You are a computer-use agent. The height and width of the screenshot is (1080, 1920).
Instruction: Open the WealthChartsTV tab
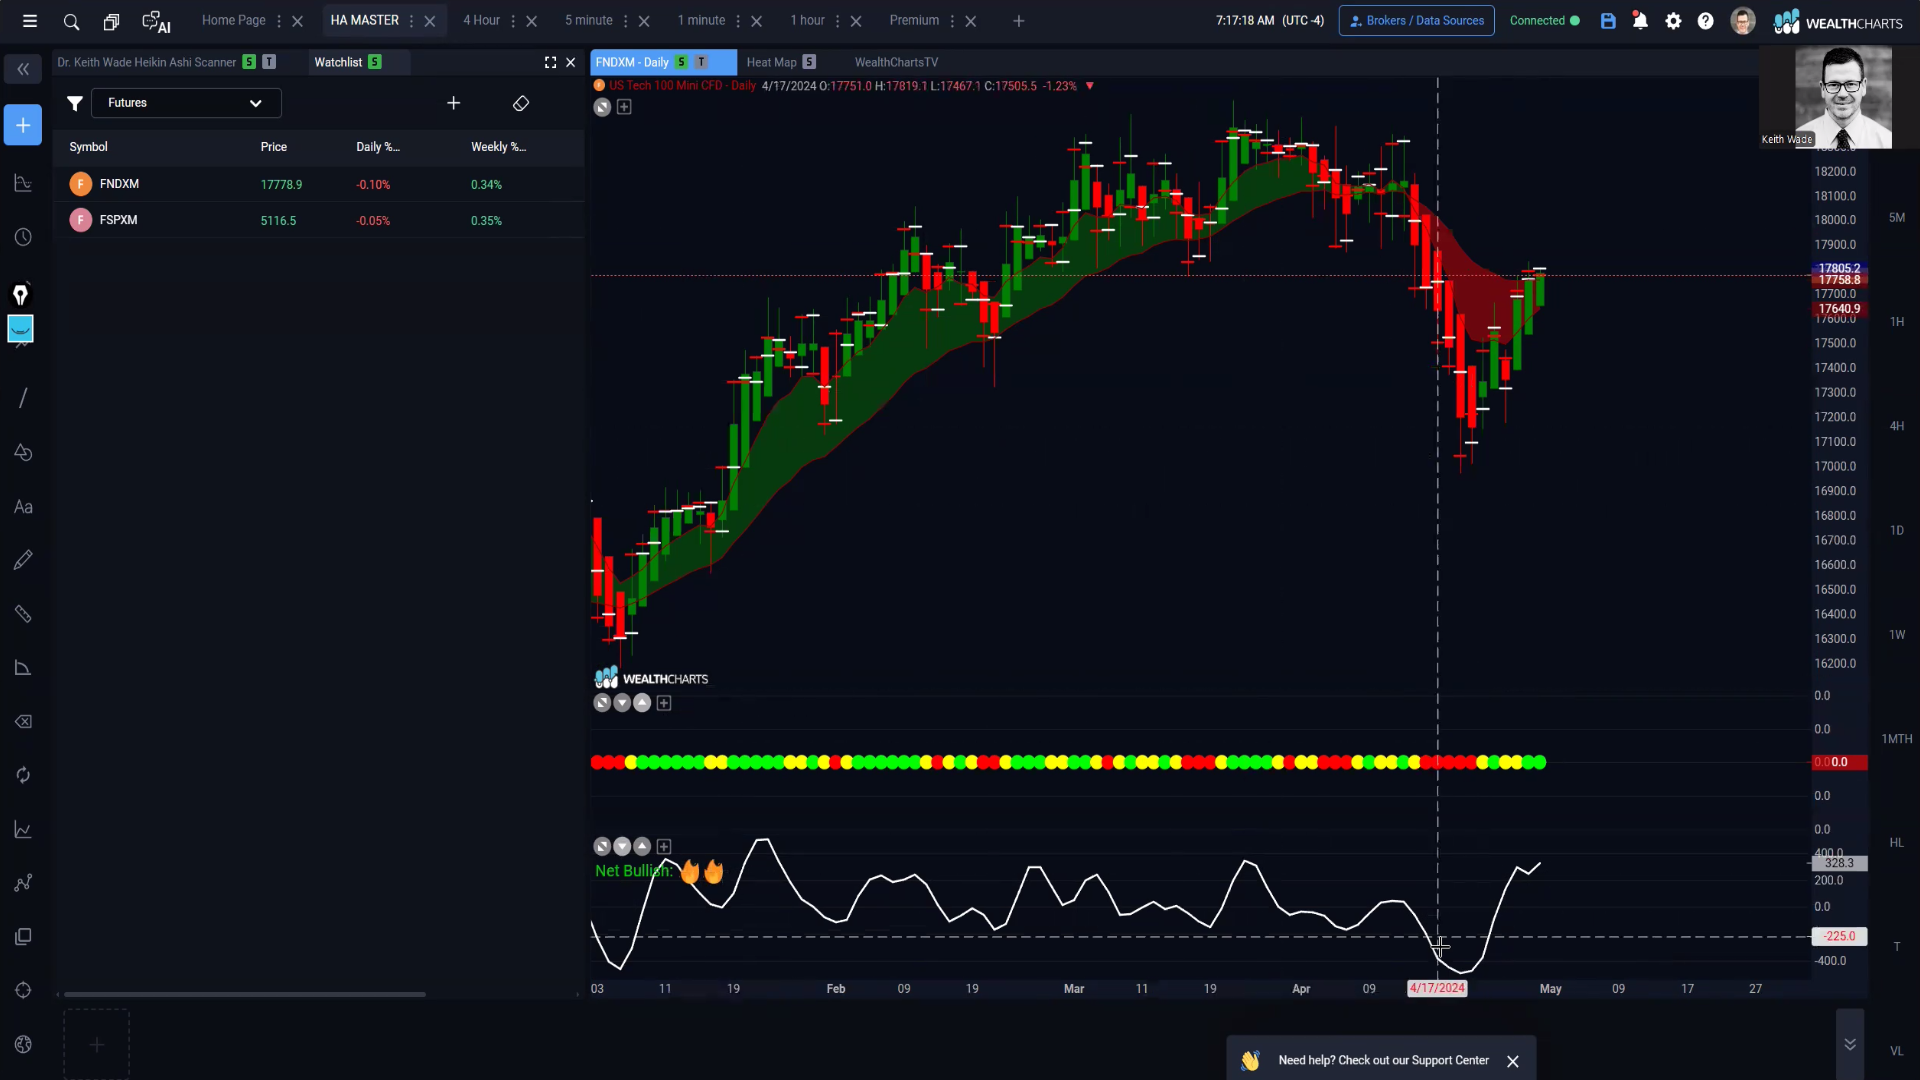[896, 62]
